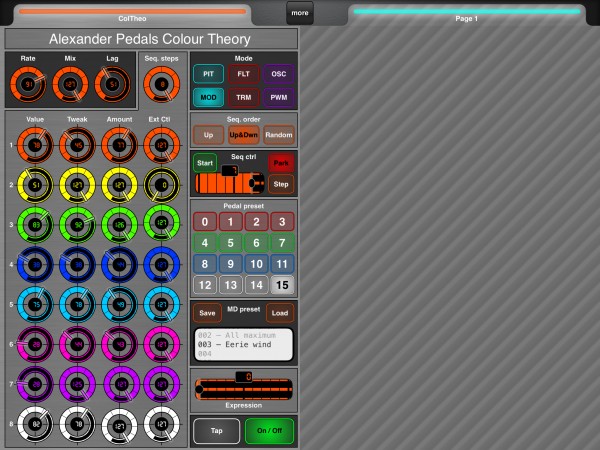This screenshot has width=600, height=450.
Task: Click the white Value knob in row 8
Action: (x=35, y=424)
